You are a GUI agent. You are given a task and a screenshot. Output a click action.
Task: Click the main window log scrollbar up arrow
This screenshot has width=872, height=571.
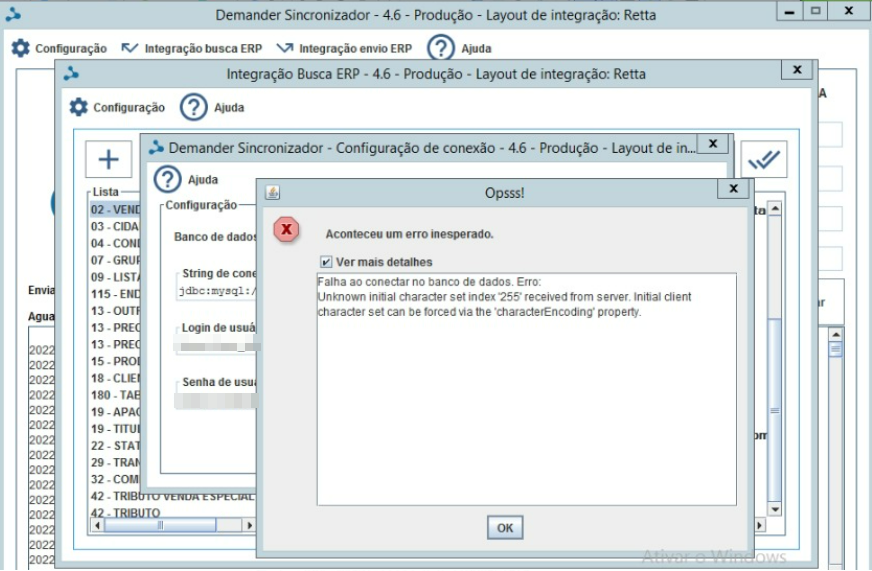[x=835, y=334]
